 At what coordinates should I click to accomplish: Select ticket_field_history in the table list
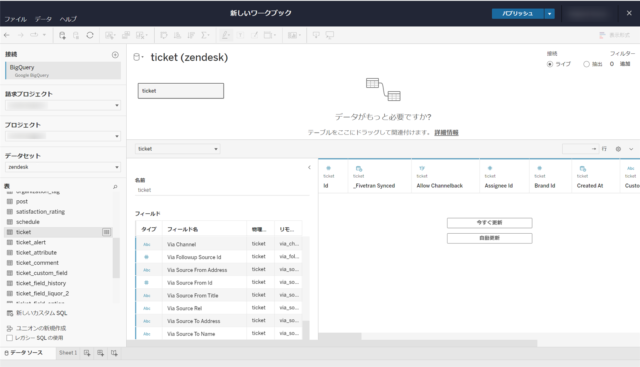[x=41, y=283]
